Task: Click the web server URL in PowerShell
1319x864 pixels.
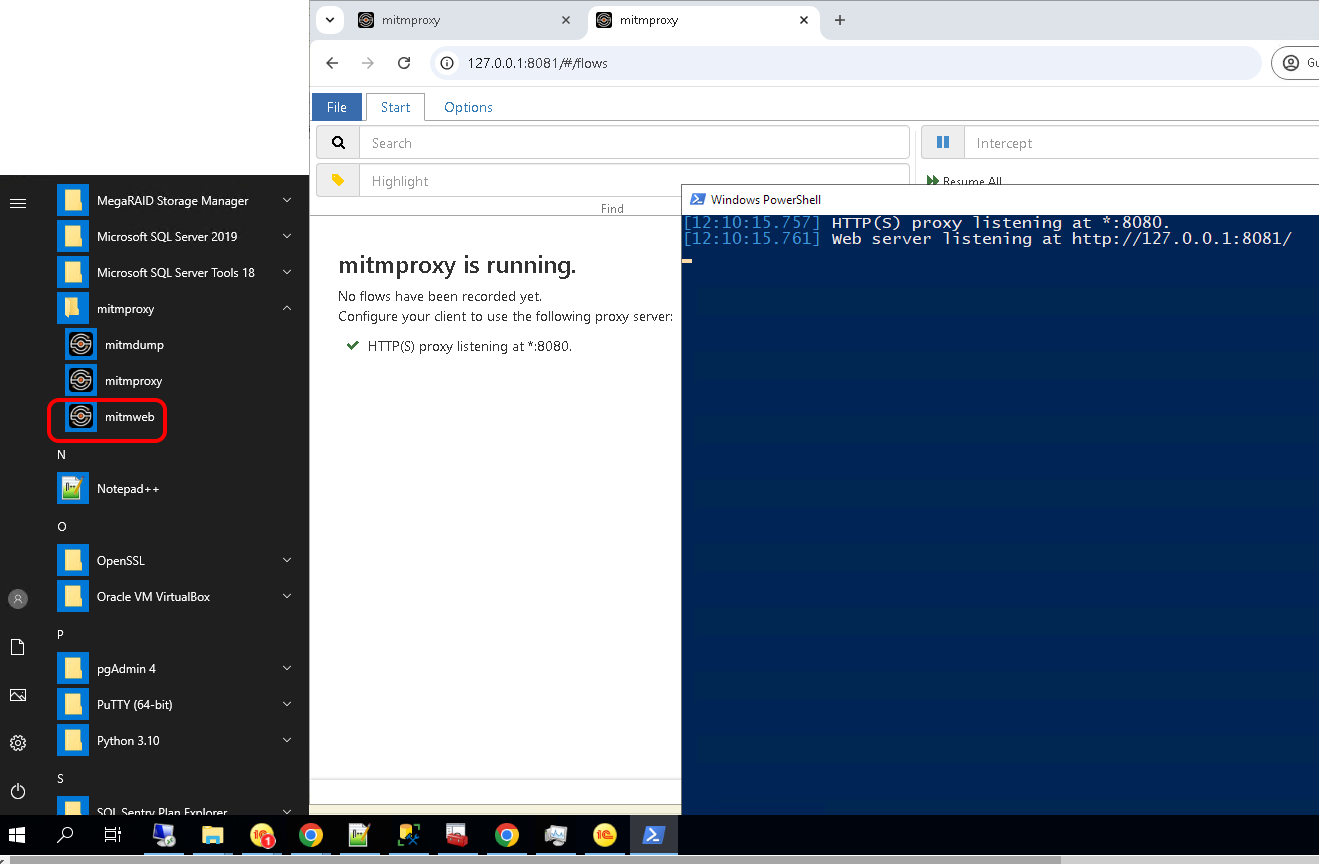Action: pos(1181,239)
